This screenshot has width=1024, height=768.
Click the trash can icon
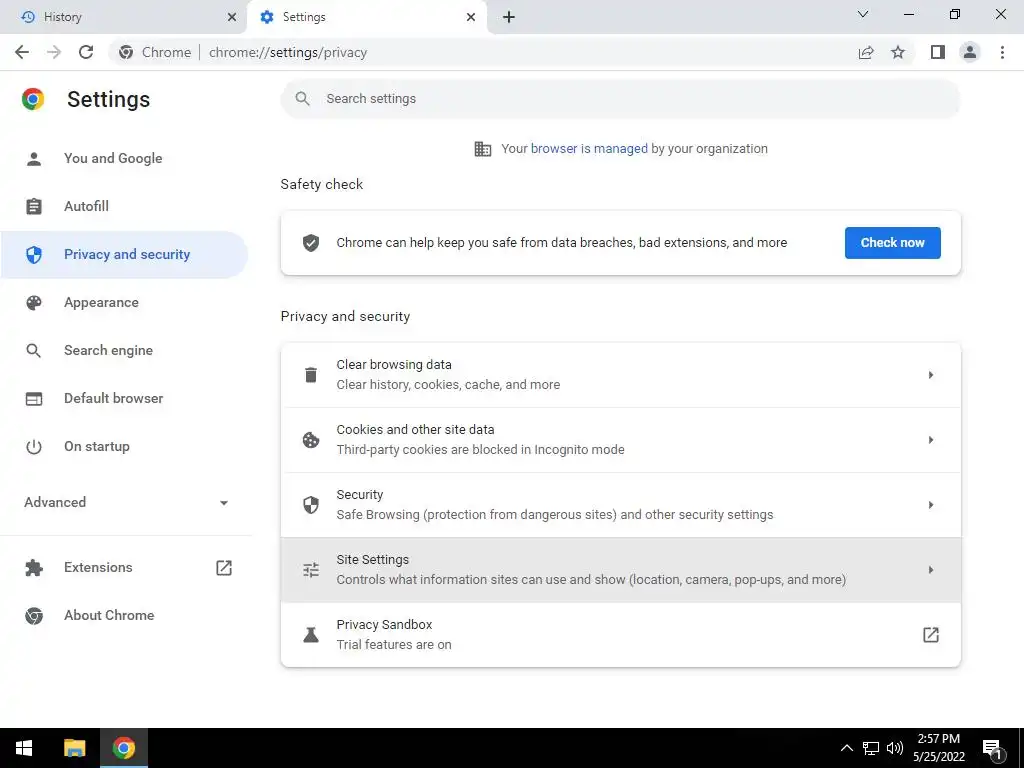click(311, 375)
